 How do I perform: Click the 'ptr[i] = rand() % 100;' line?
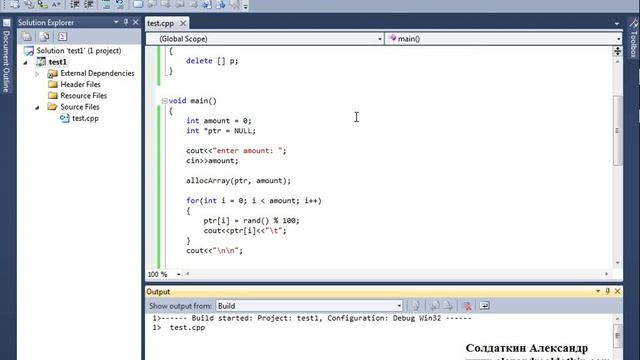tap(251, 221)
